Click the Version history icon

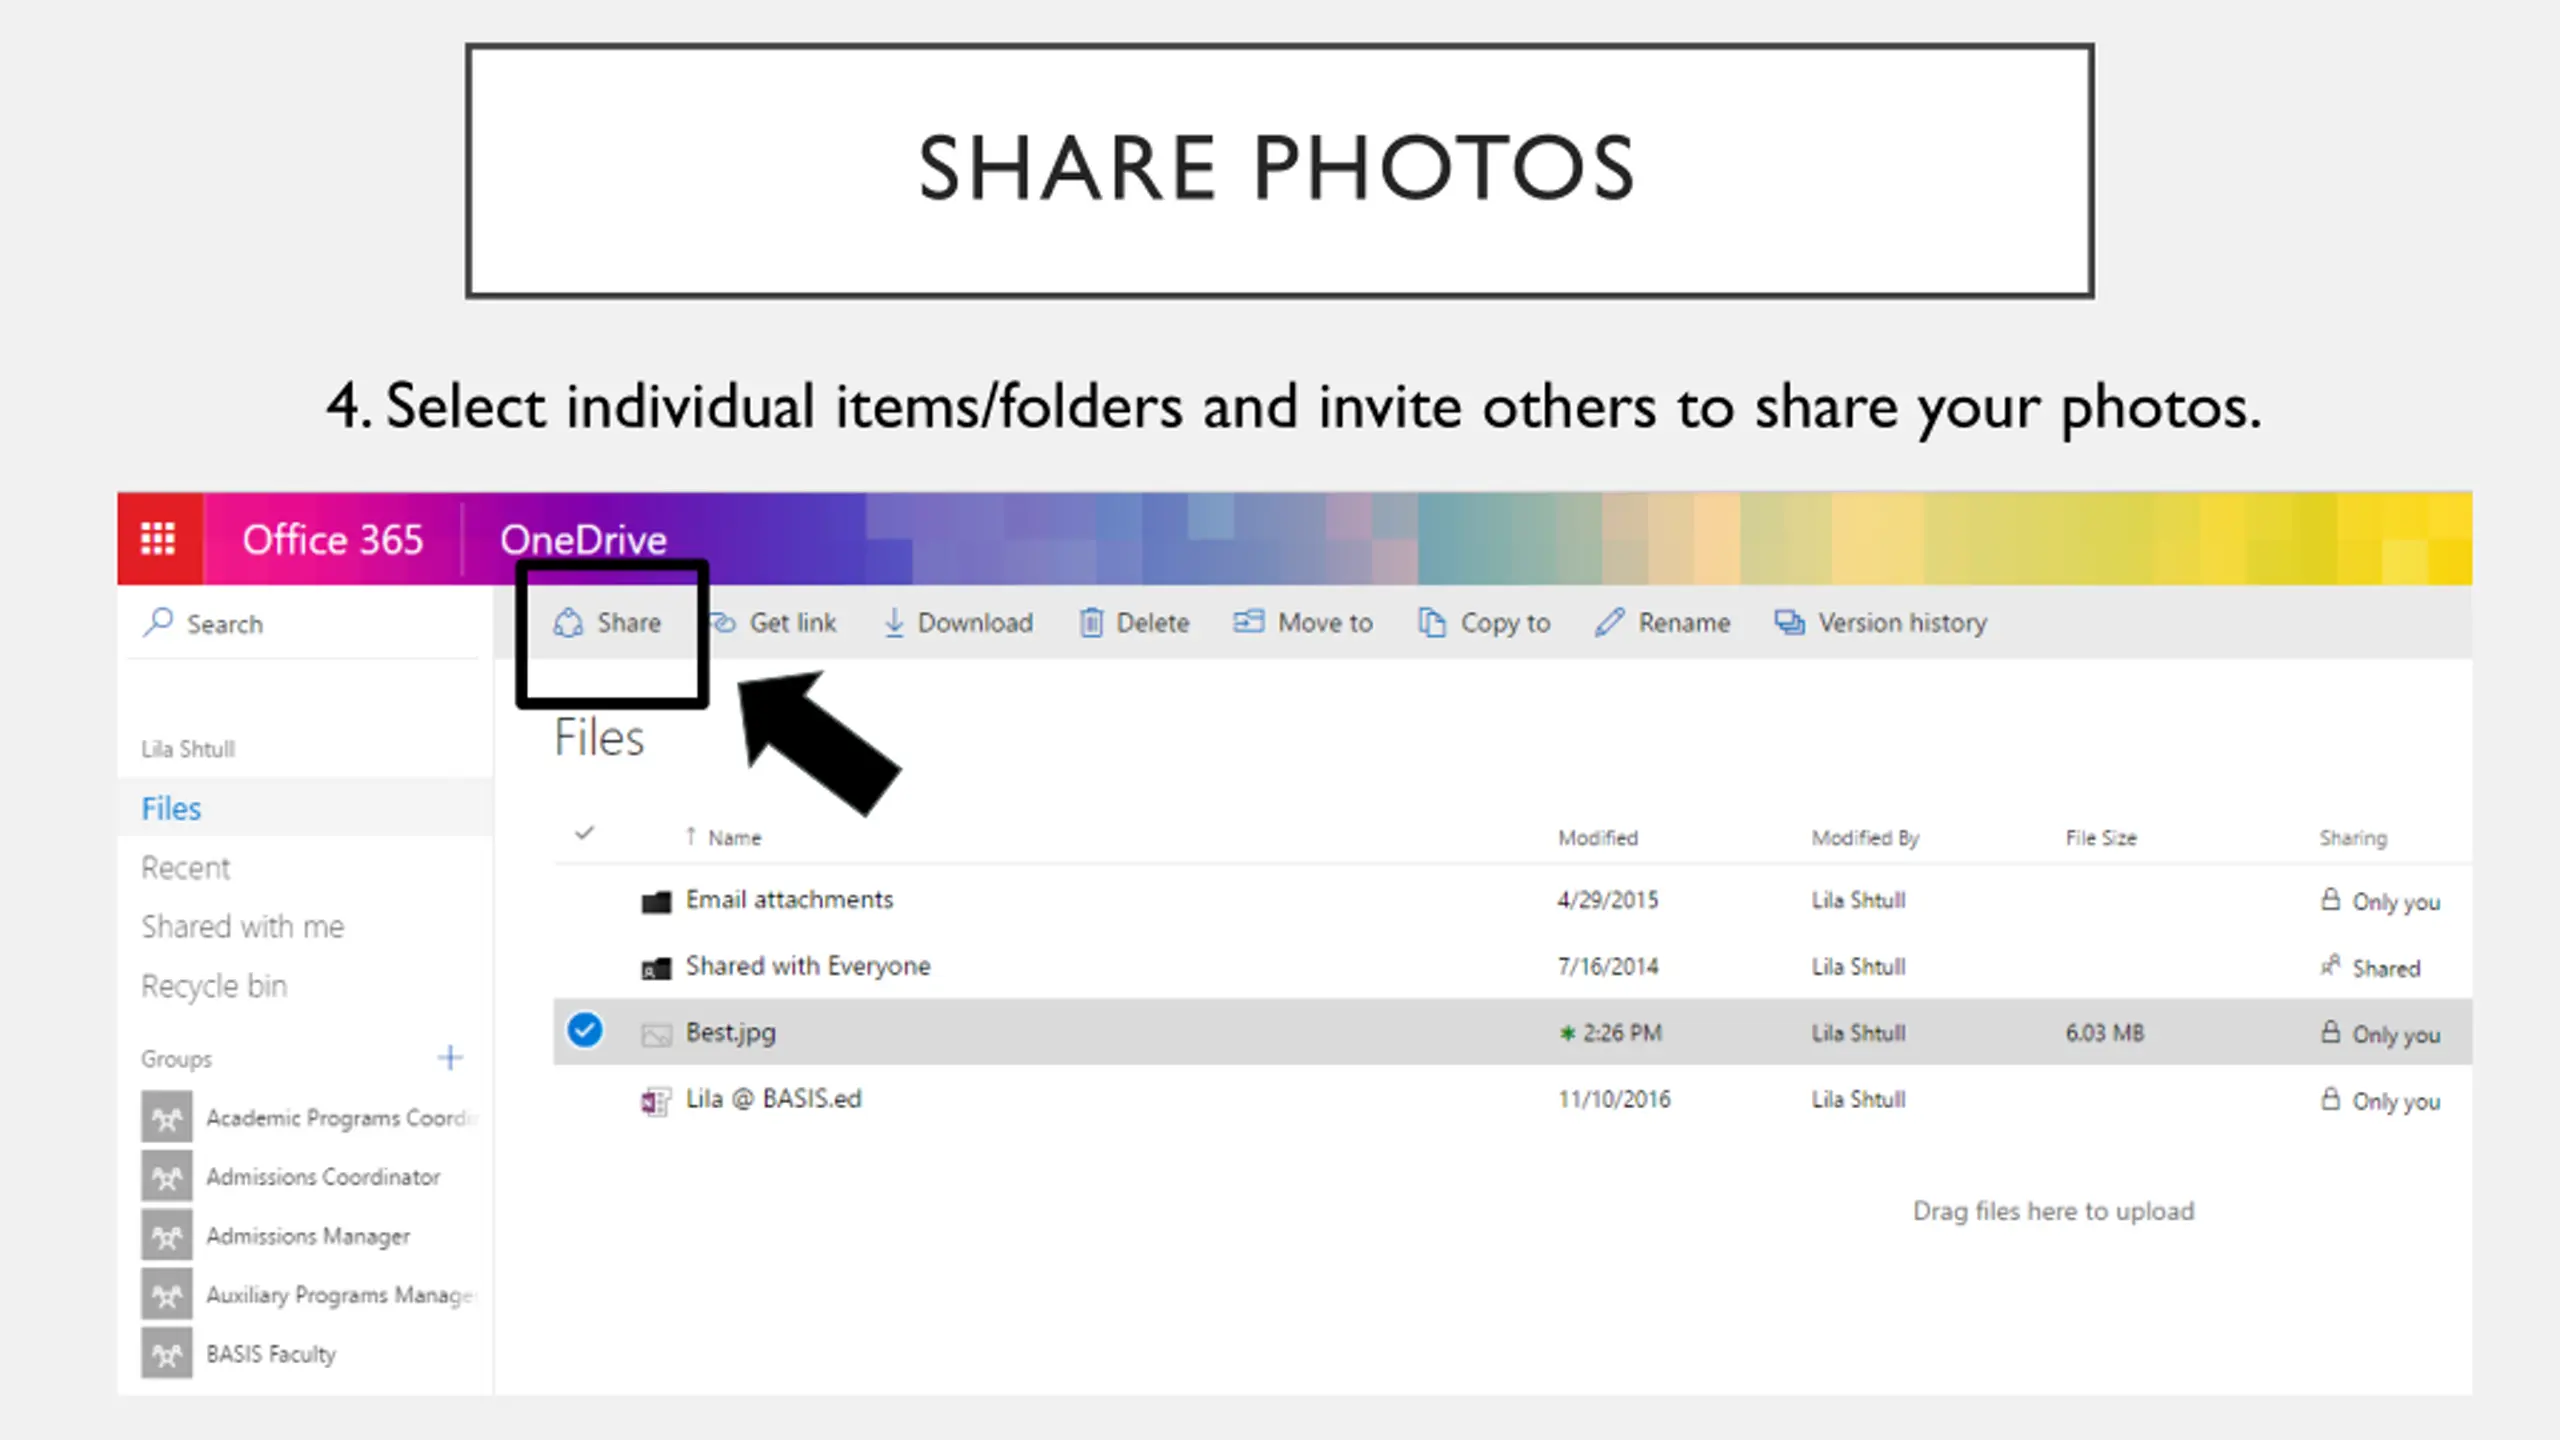[x=1789, y=623]
